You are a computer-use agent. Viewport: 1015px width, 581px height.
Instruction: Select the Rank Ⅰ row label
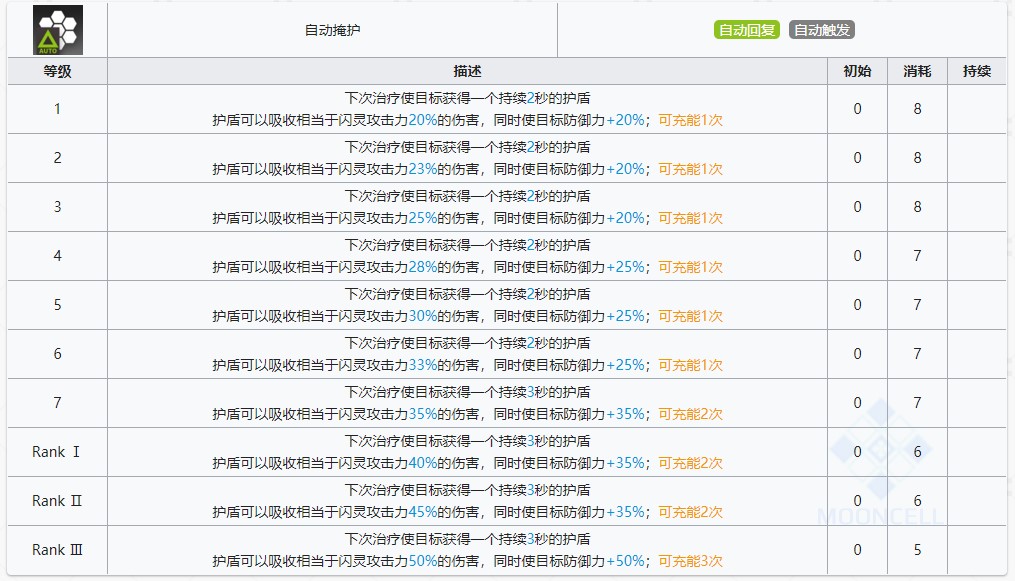[x=56, y=452]
